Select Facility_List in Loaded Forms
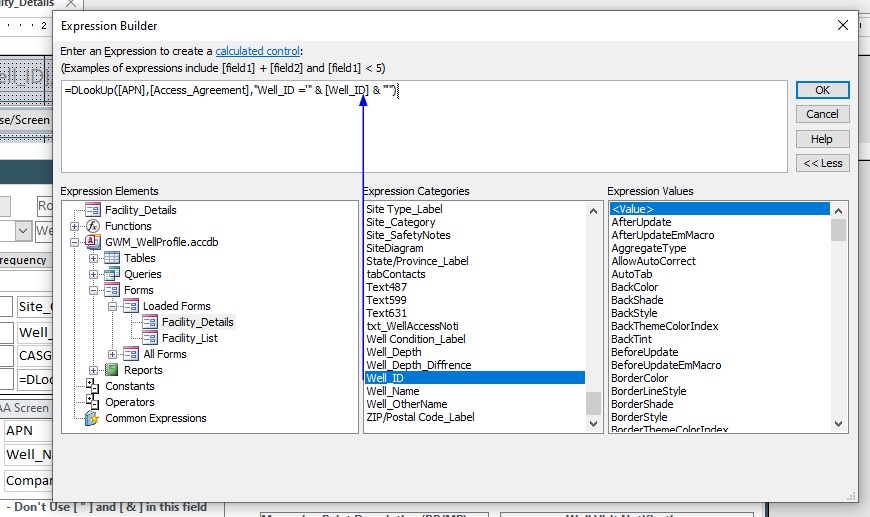The image size is (870, 517). (189, 338)
